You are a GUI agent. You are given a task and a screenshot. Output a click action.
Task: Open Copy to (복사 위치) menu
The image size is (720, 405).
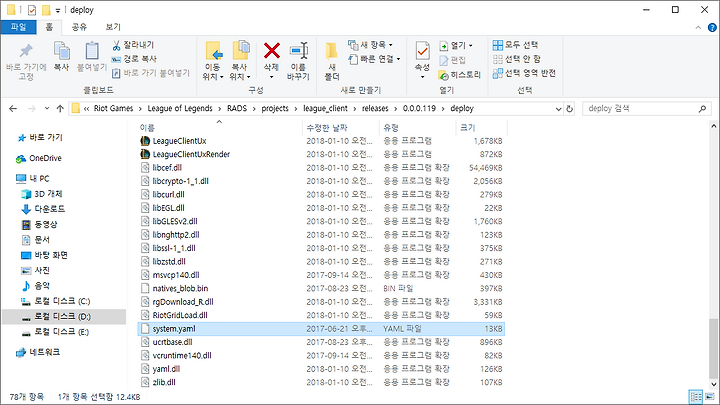tap(240, 61)
